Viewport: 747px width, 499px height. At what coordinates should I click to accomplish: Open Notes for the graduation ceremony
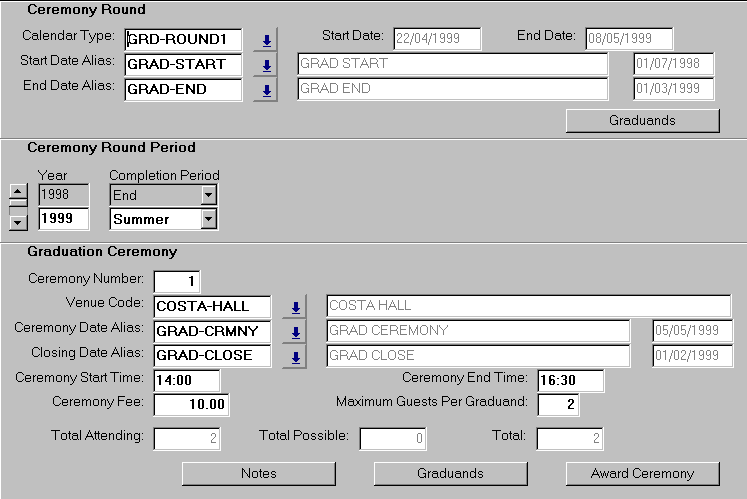click(258, 473)
